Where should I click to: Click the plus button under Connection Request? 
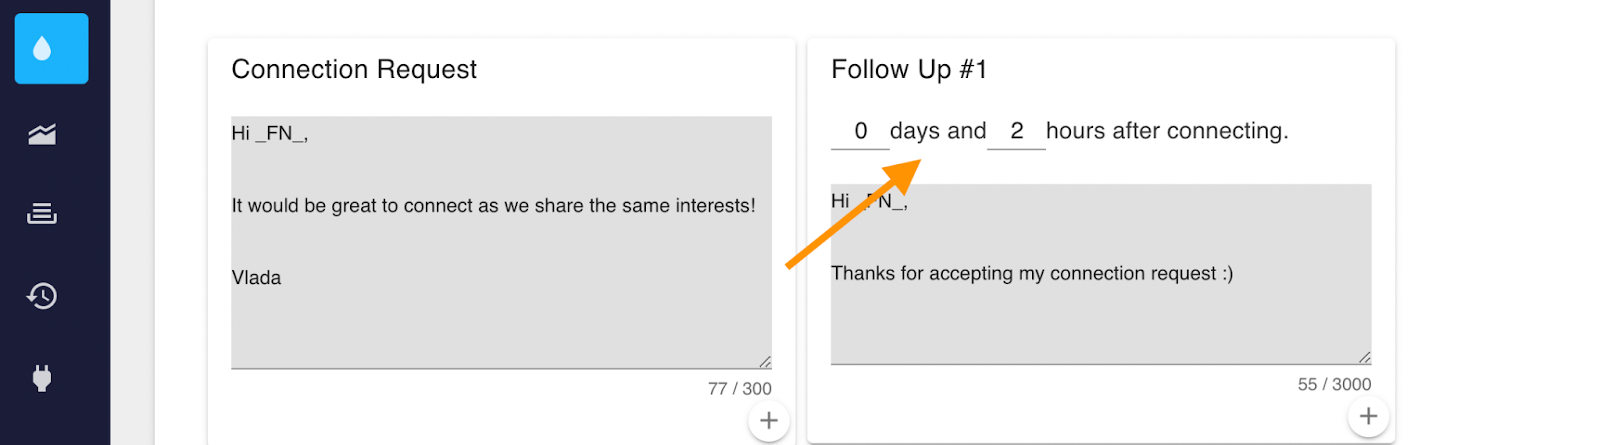[768, 421]
